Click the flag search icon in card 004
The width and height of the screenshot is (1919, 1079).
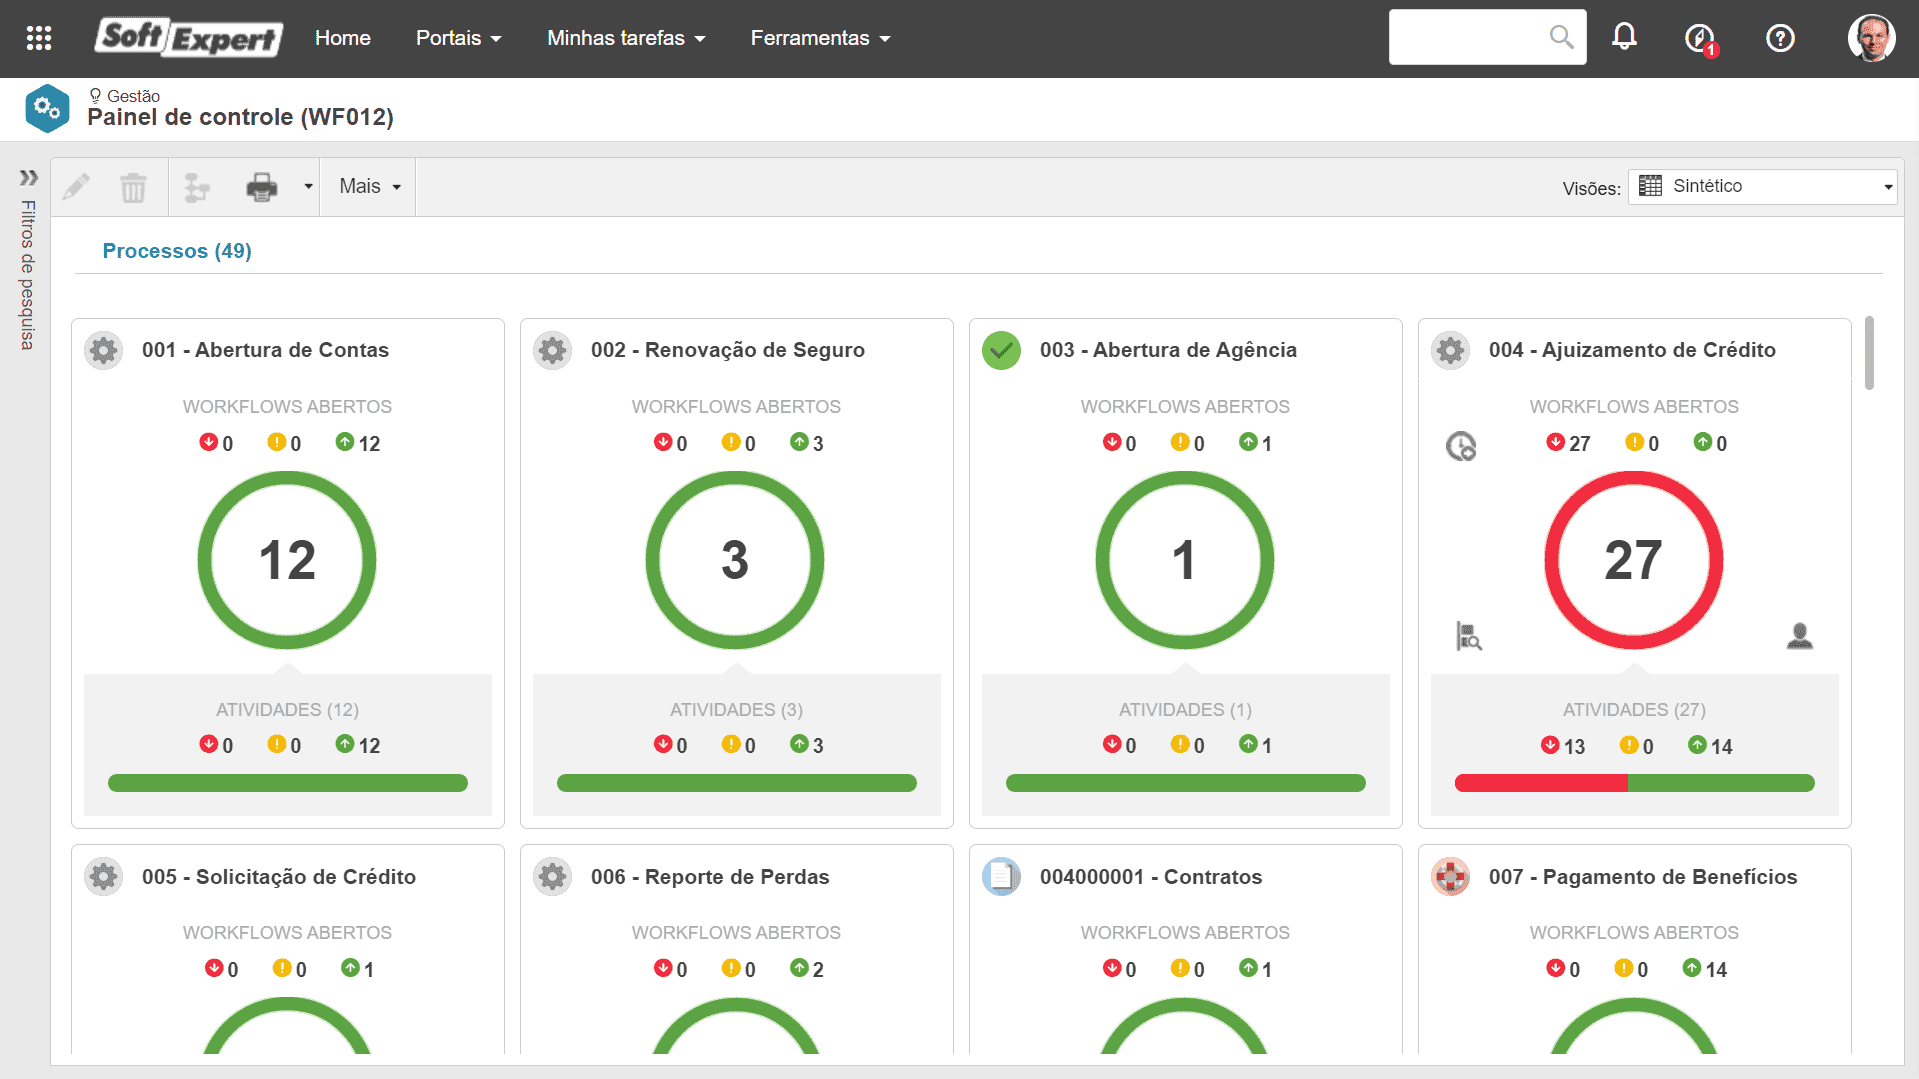click(x=1468, y=636)
